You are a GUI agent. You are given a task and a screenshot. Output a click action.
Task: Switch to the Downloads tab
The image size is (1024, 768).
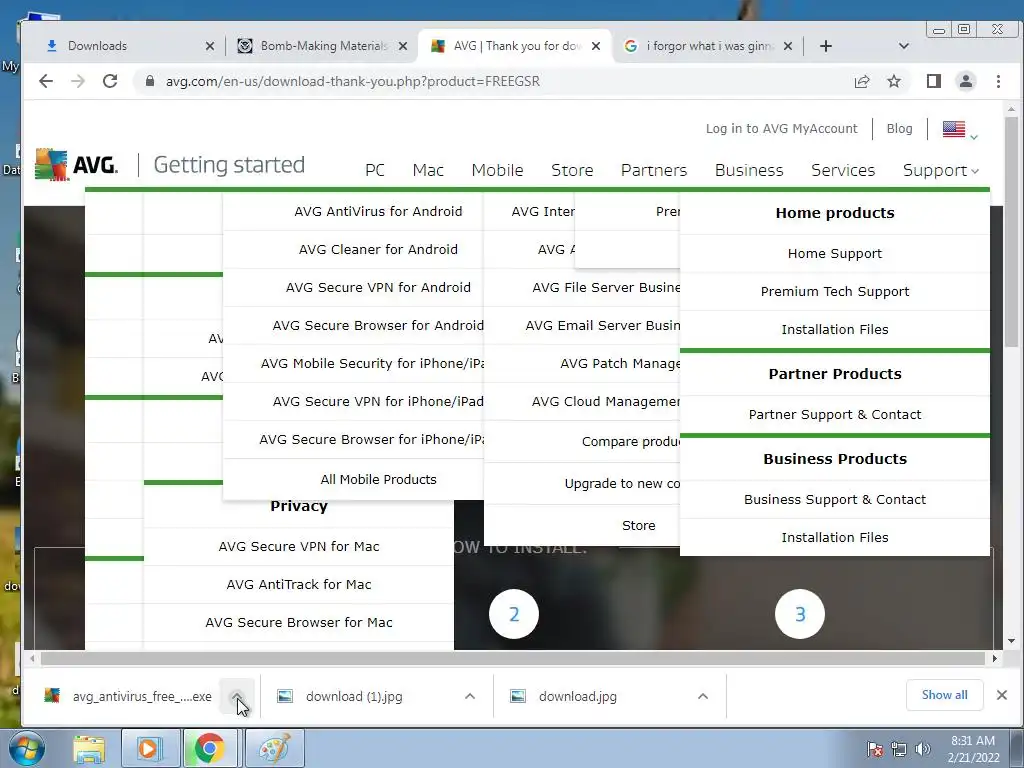pyautogui.click(x=124, y=46)
